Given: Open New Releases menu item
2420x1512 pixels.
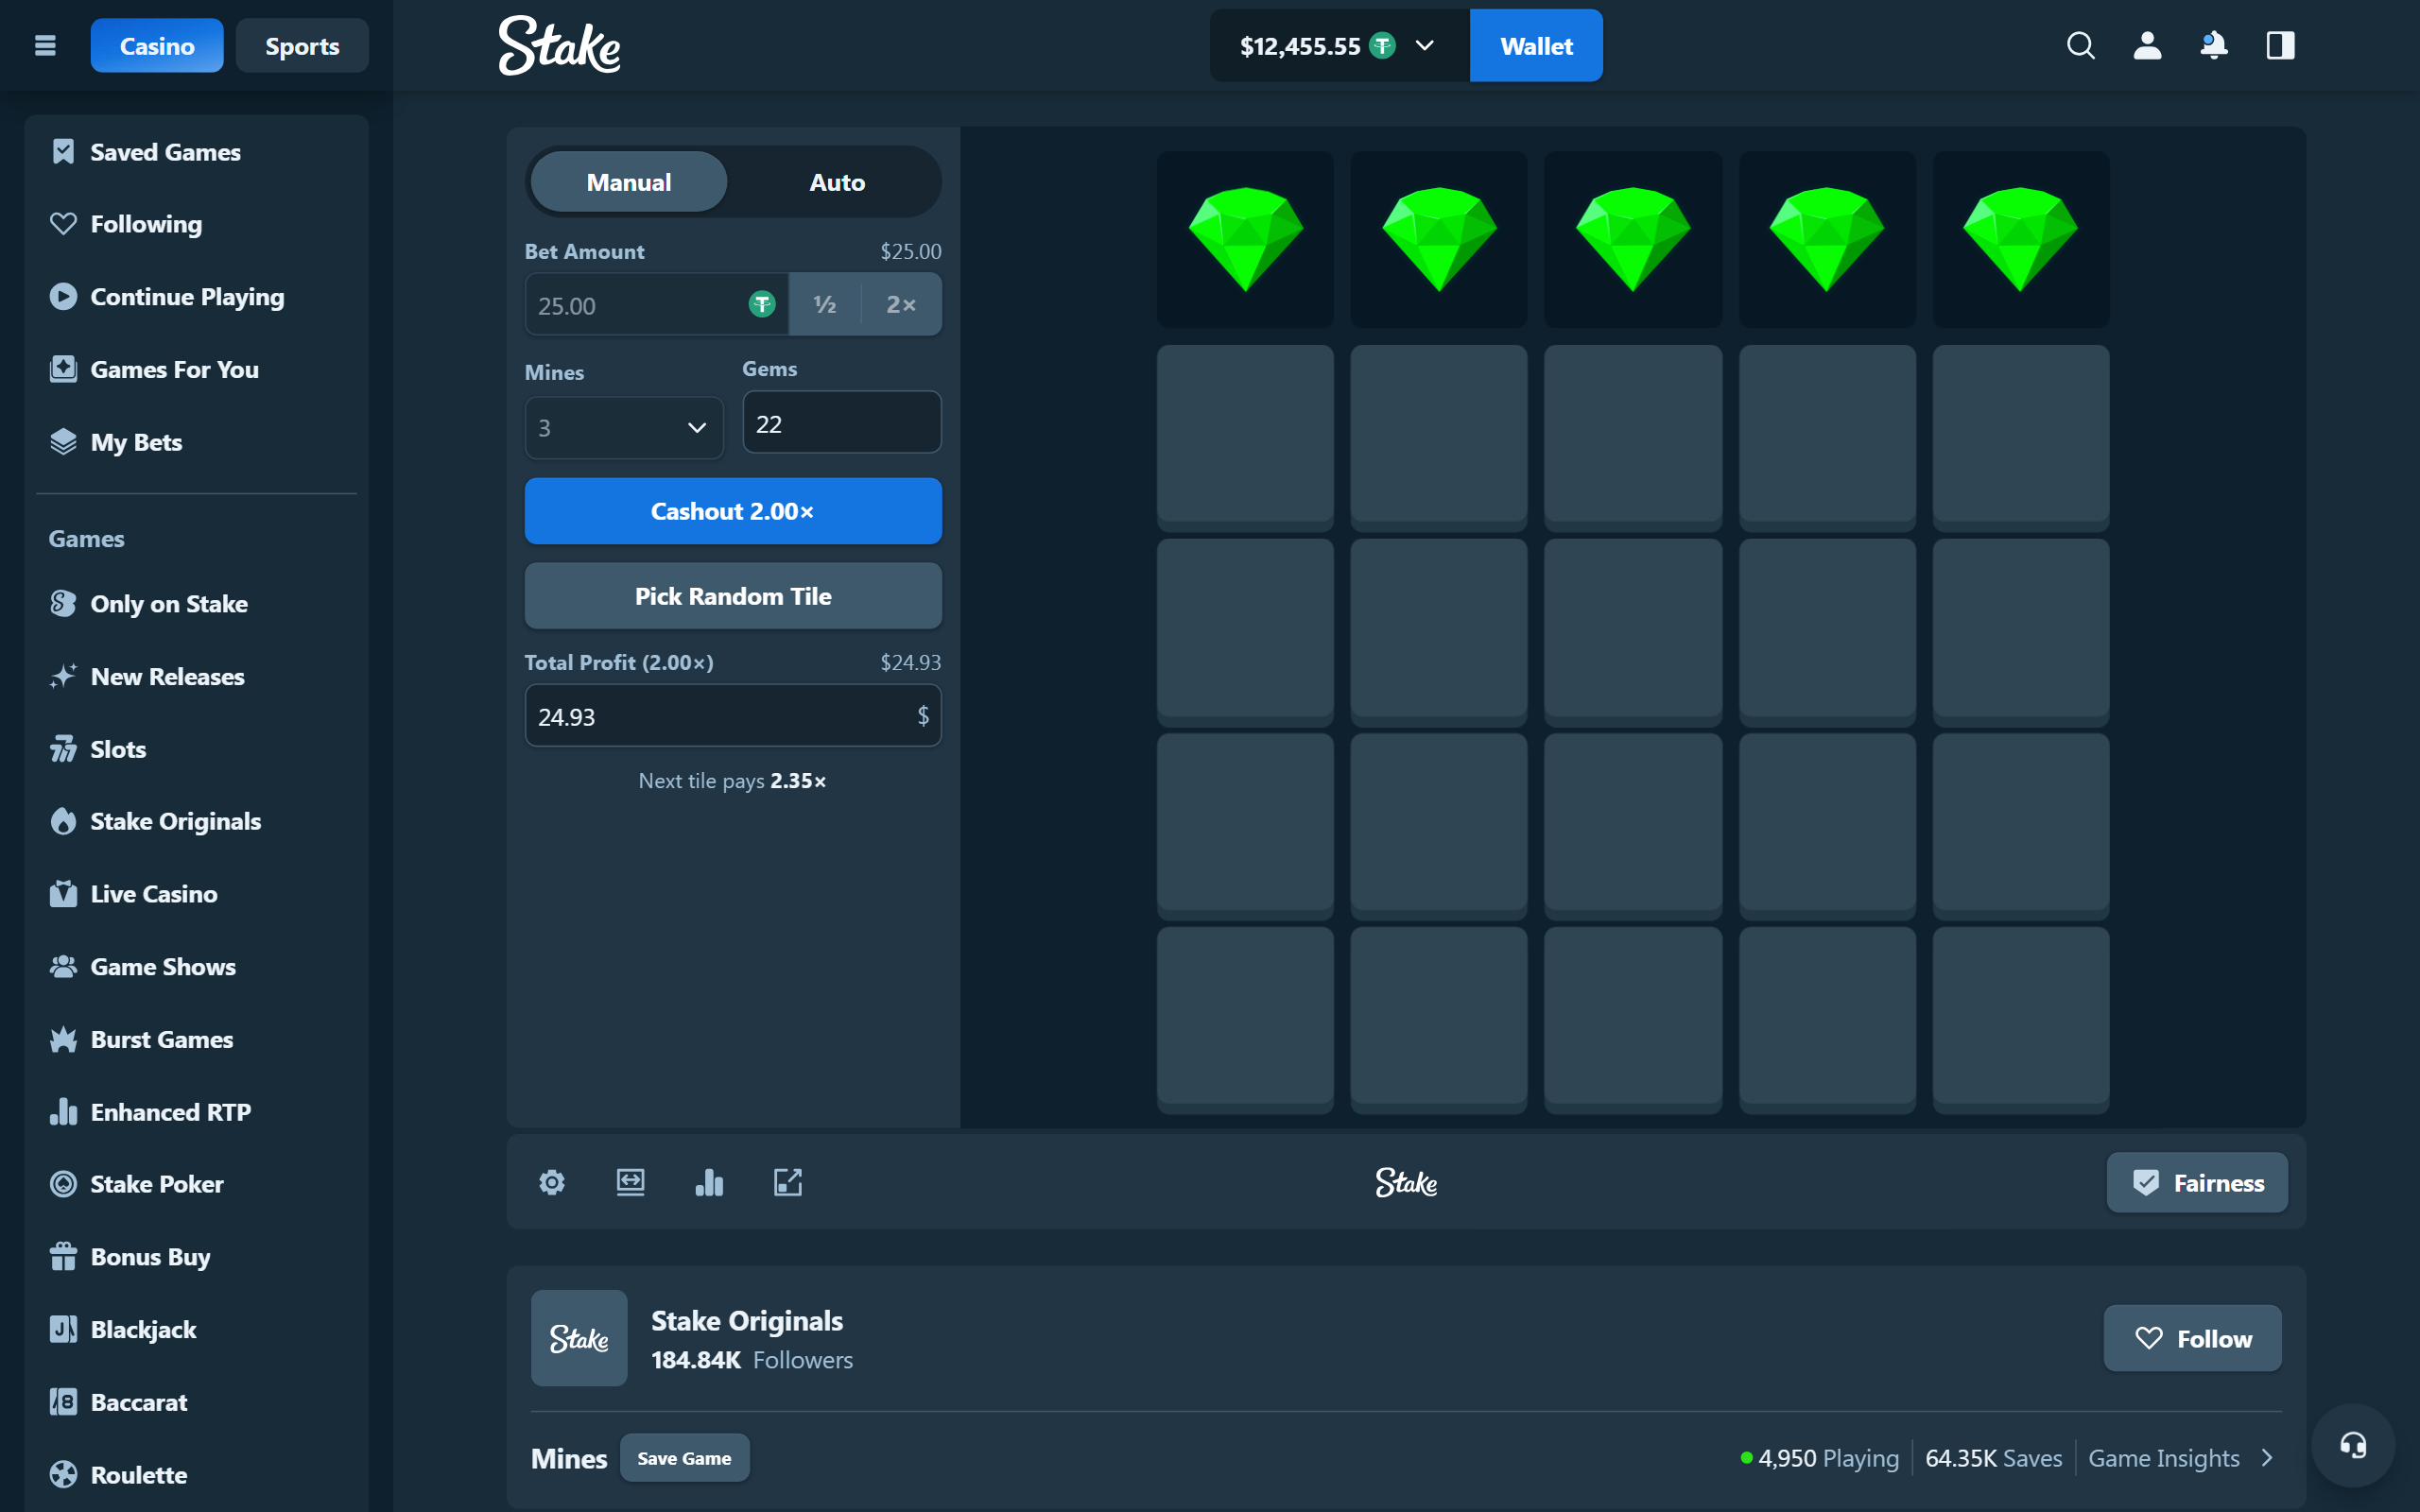Looking at the screenshot, I should [197, 677].
